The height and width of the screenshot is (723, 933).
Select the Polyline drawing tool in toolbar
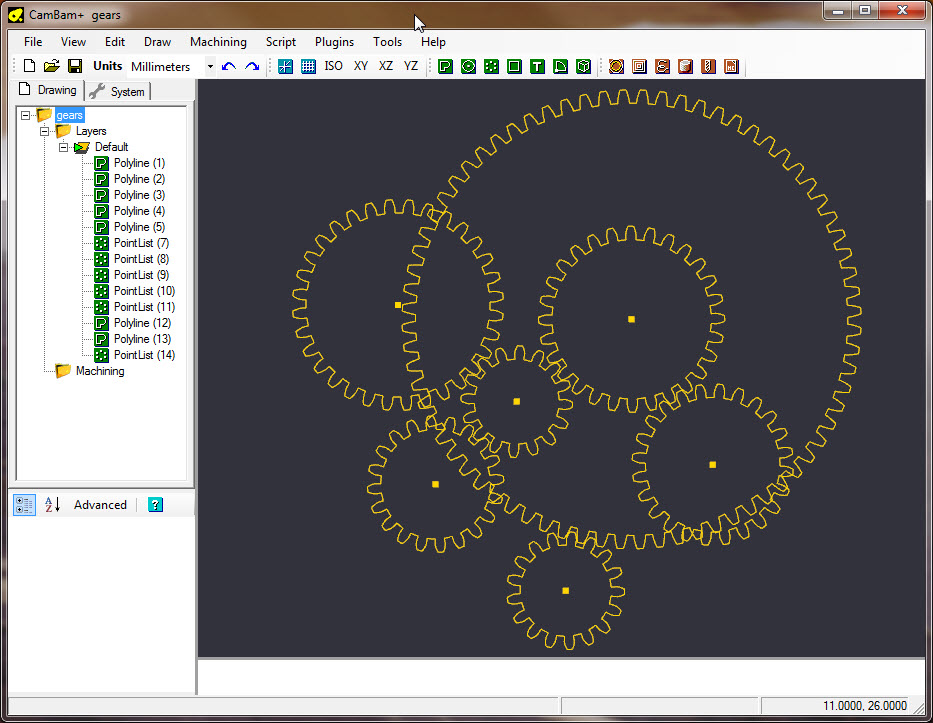(x=445, y=66)
